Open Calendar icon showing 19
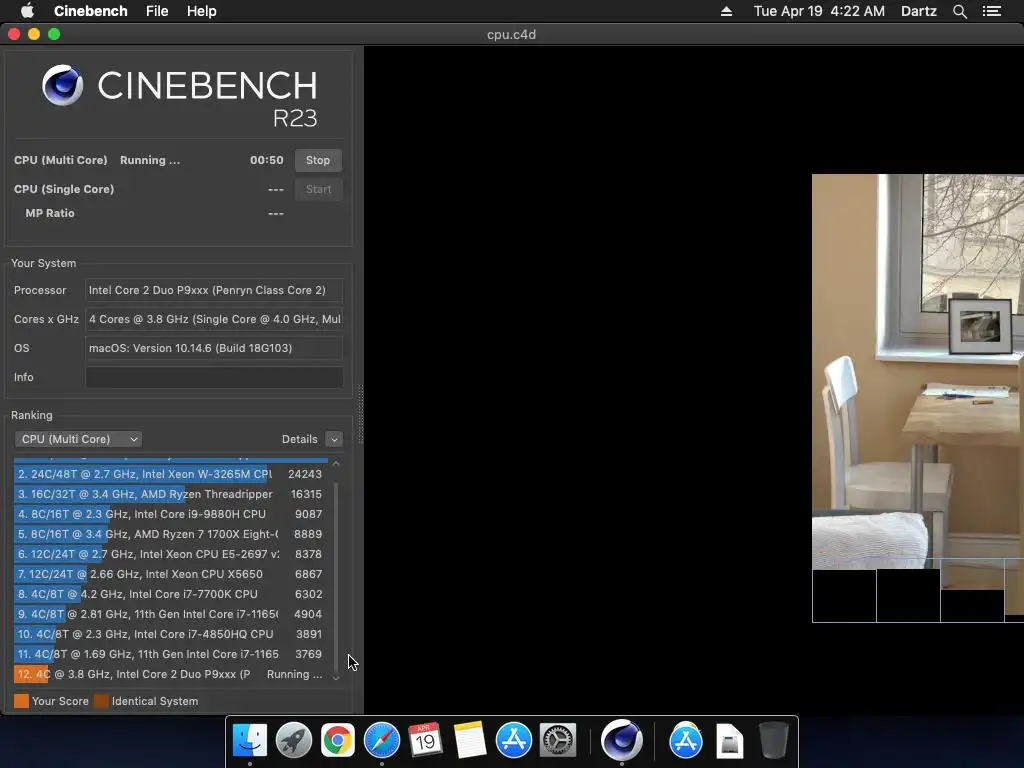The width and height of the screenshot is (1024, 768). (425, 741)
